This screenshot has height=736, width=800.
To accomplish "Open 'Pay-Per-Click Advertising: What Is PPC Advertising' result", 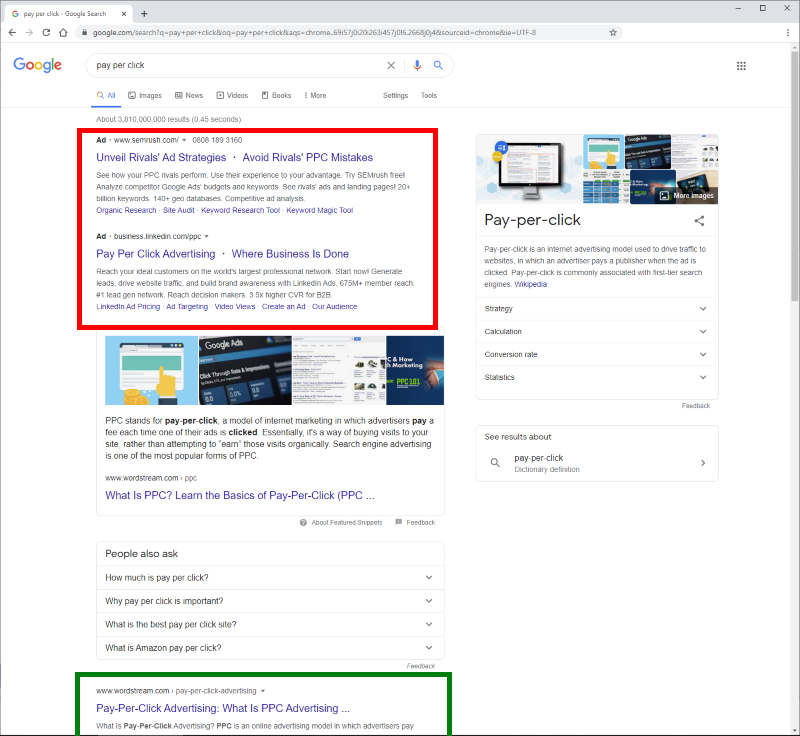I will [x=223, y=708].
